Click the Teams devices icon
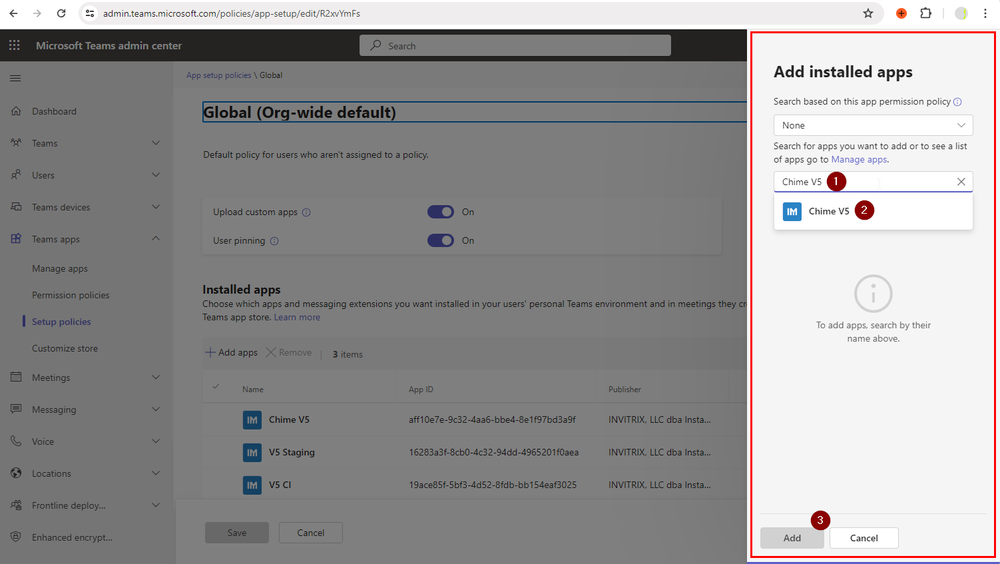Viewport: 1000px width, 564px height. [x=16, y=207]
